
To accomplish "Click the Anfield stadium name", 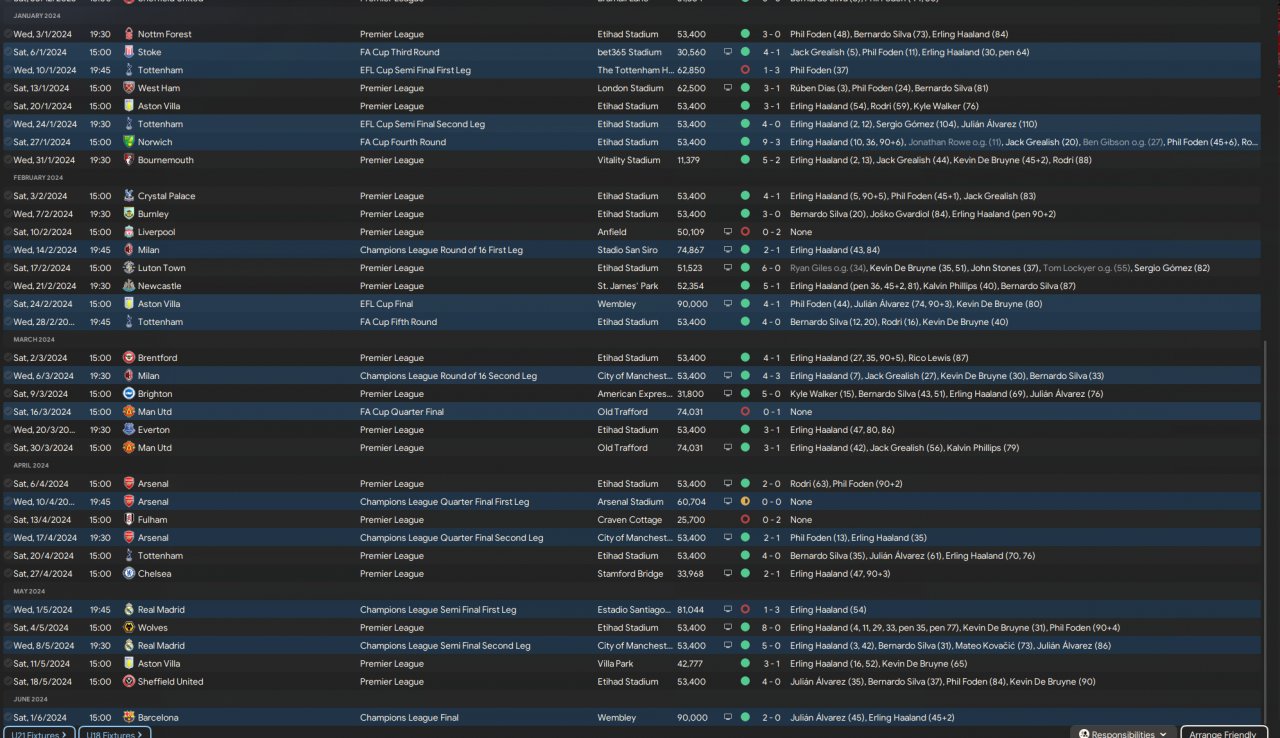I will (612, 232).
